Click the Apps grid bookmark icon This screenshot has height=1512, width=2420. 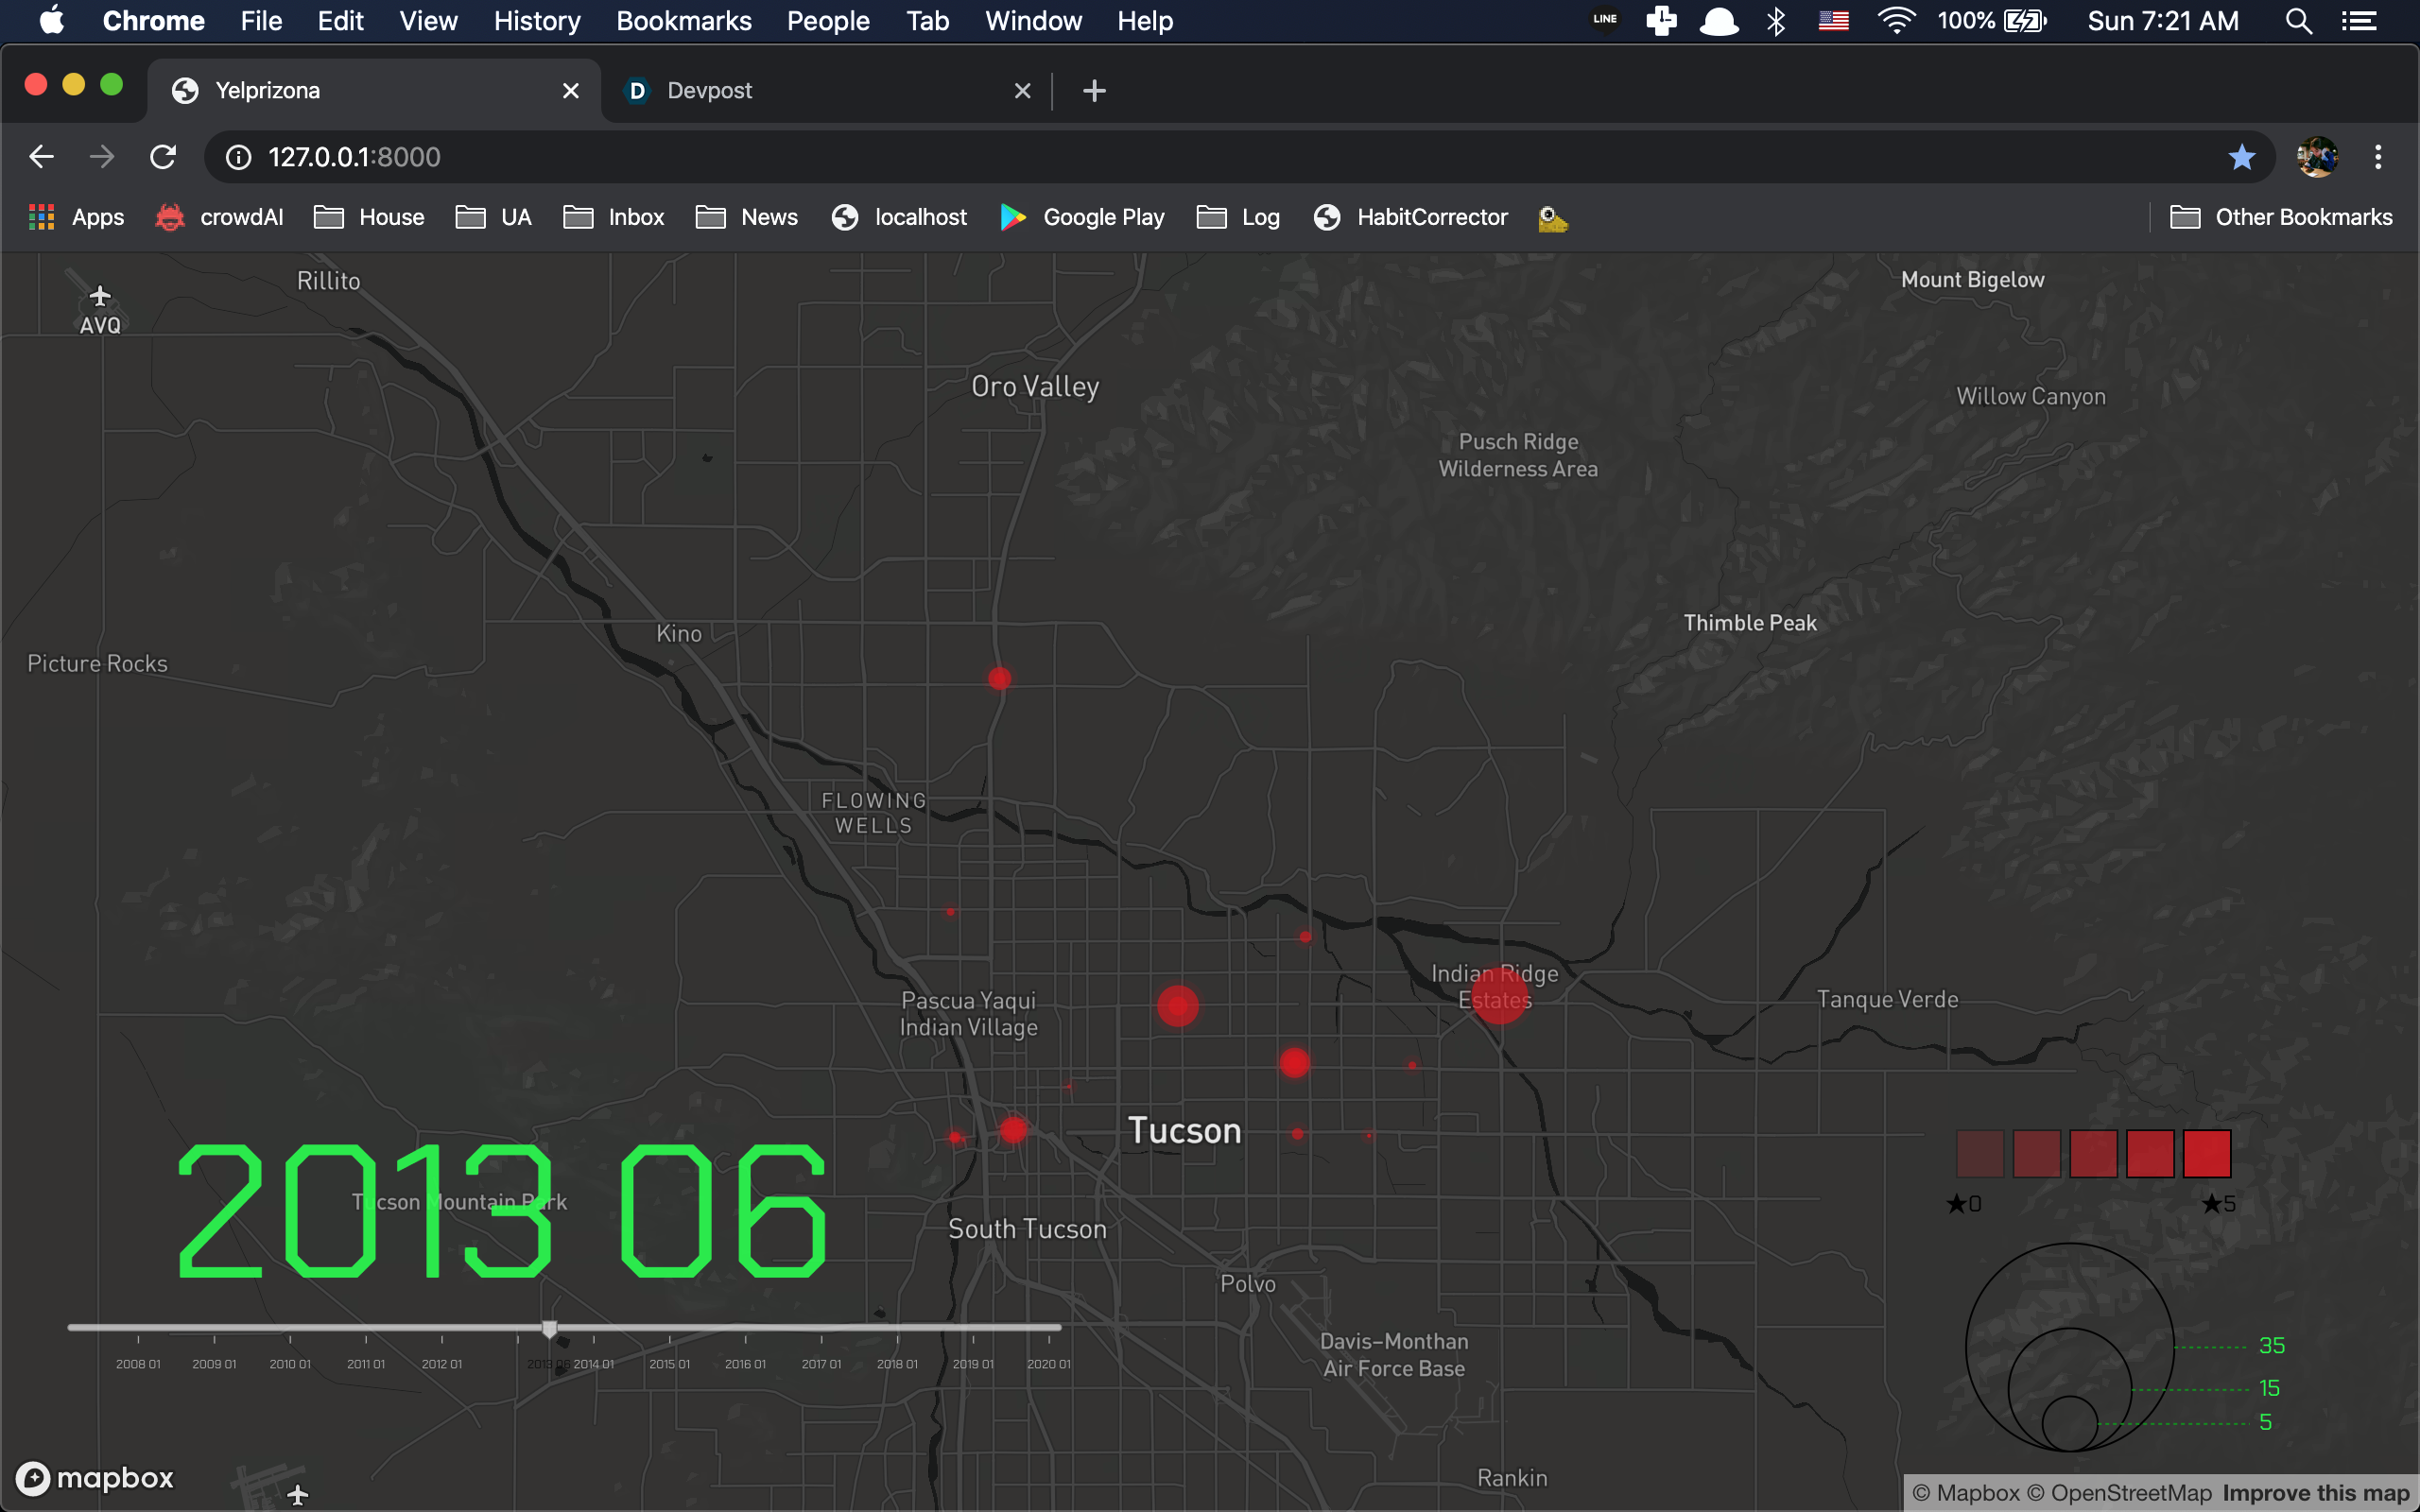41,217
